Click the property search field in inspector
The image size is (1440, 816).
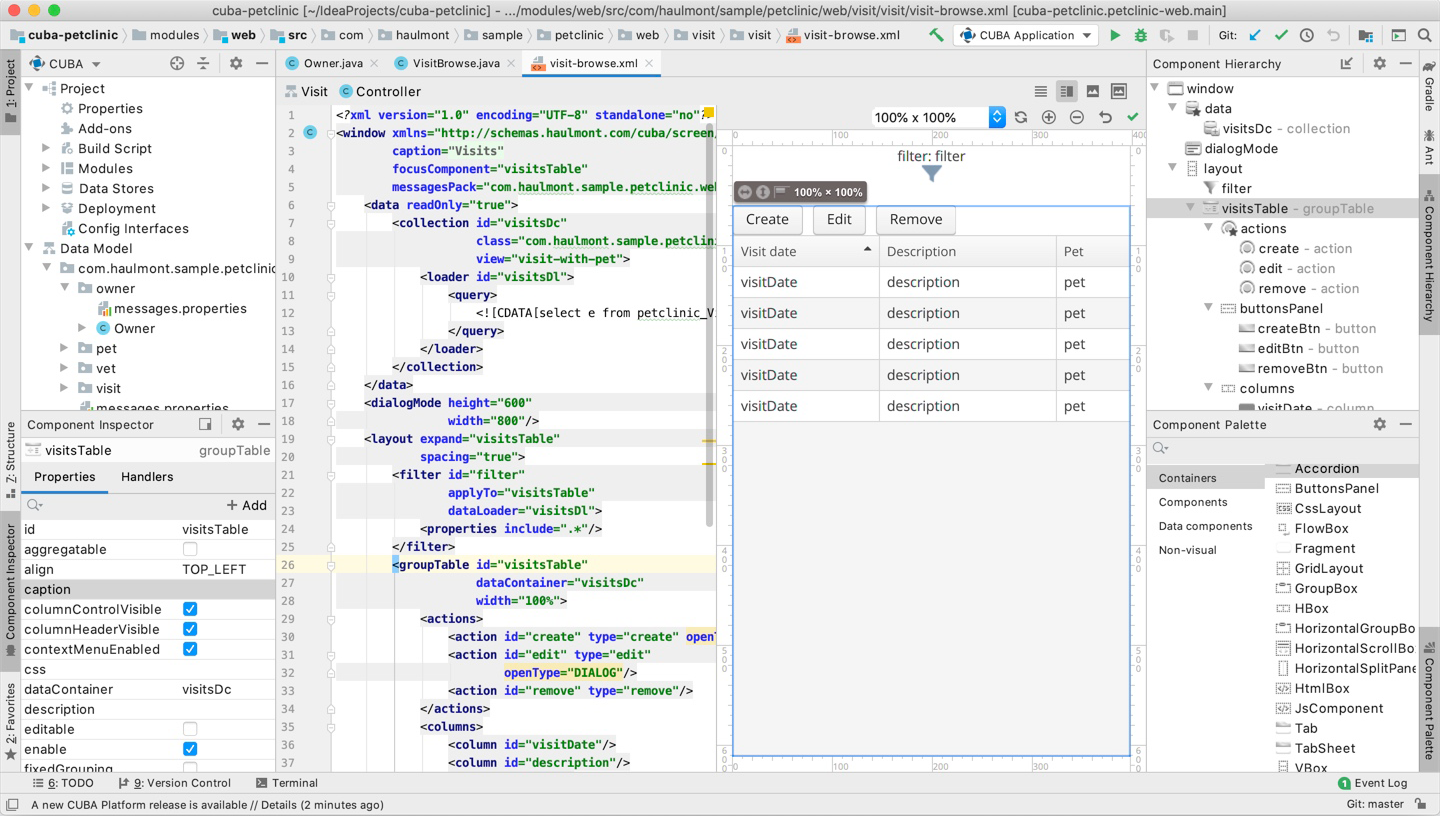coord(120,505)
